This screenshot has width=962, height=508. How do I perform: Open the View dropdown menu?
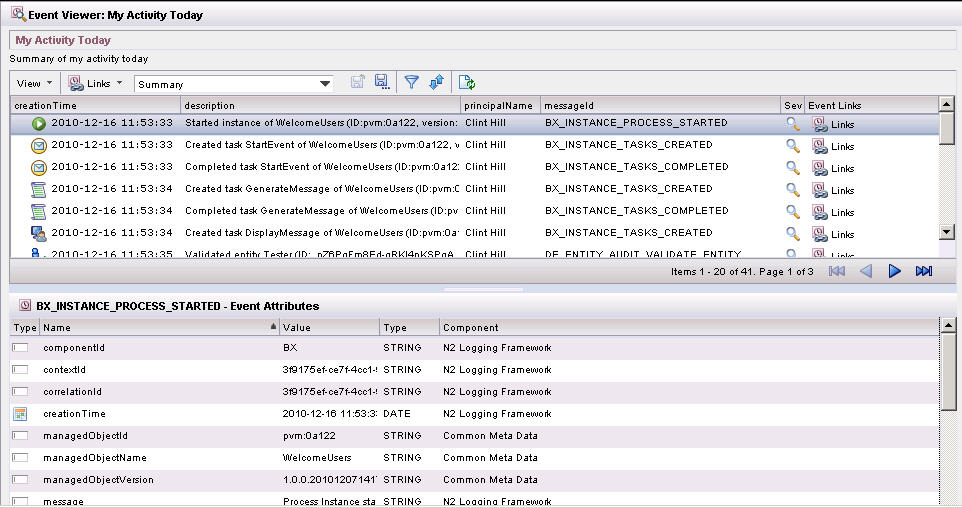[x=34, y=83]
